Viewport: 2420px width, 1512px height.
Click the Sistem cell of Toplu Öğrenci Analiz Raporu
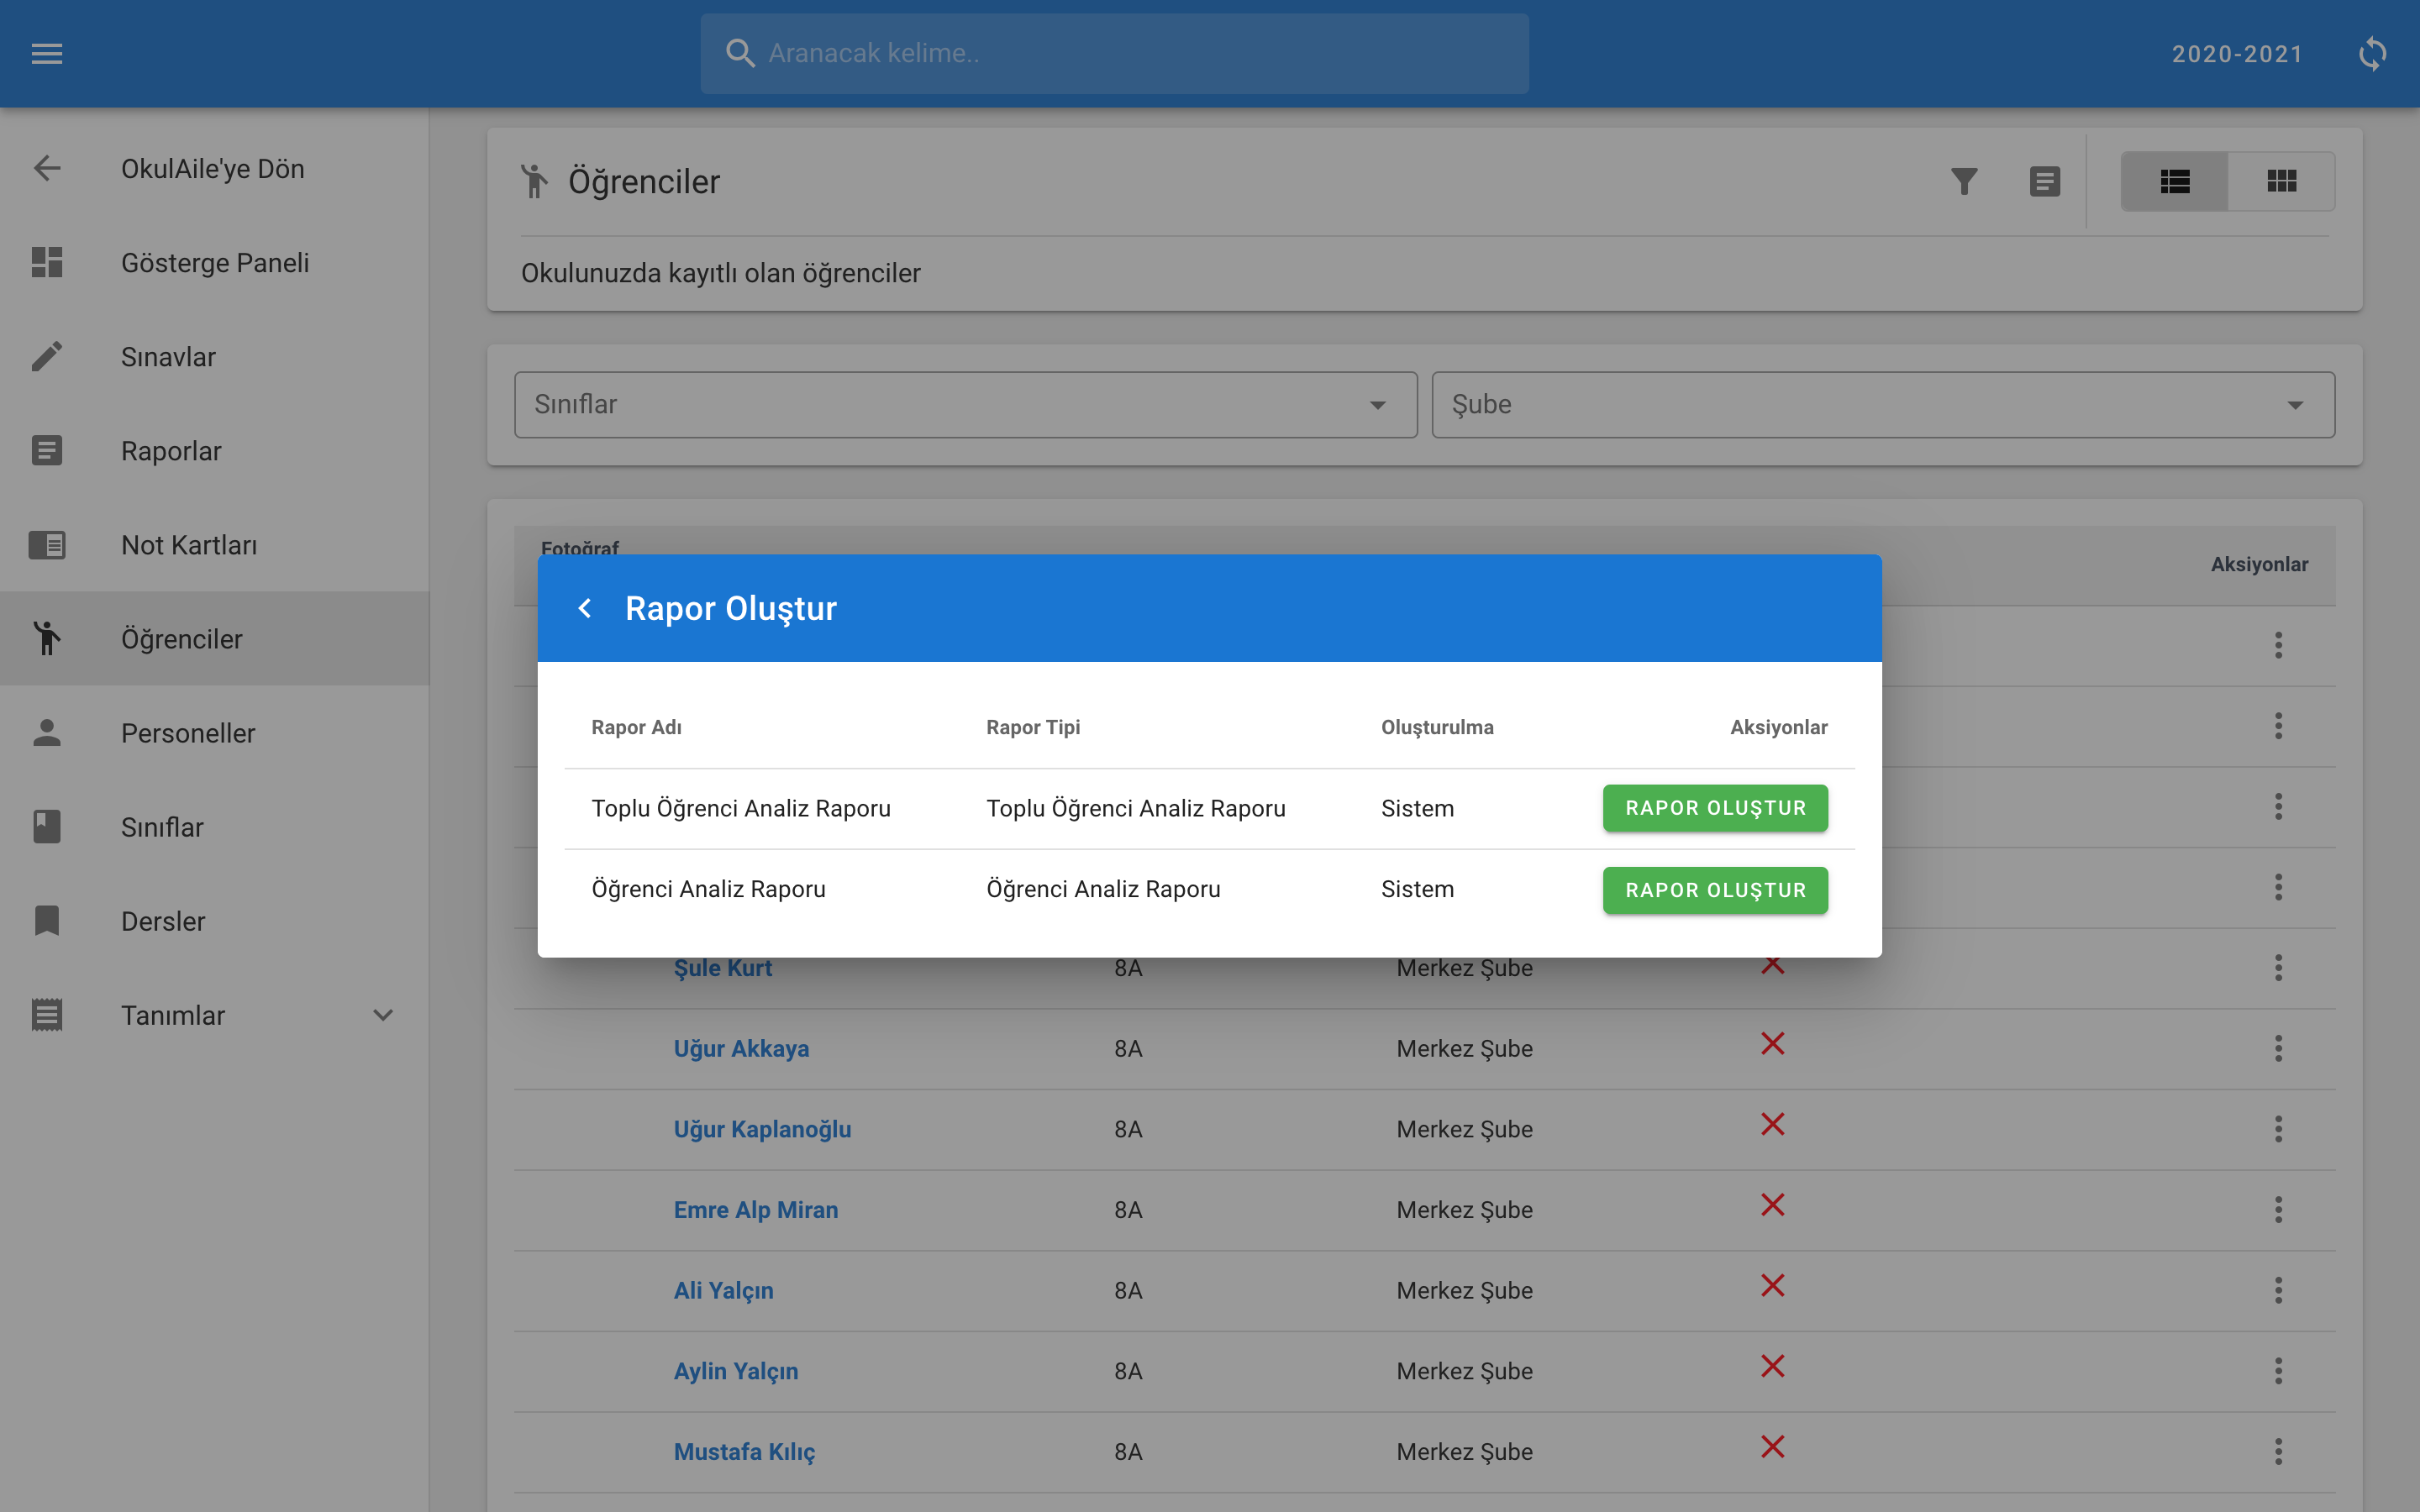pos(1417,808)
